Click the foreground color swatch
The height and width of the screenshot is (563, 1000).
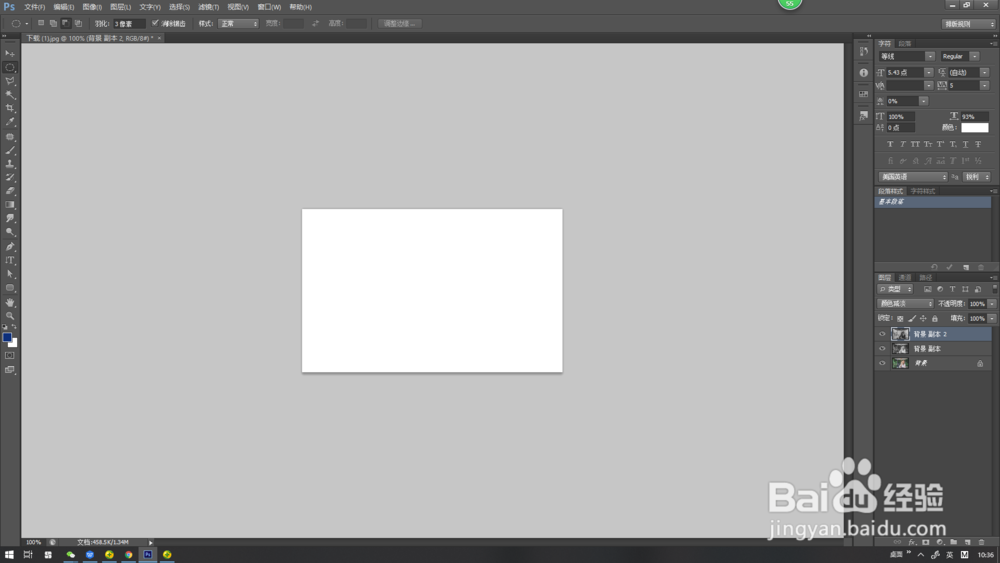7,337
